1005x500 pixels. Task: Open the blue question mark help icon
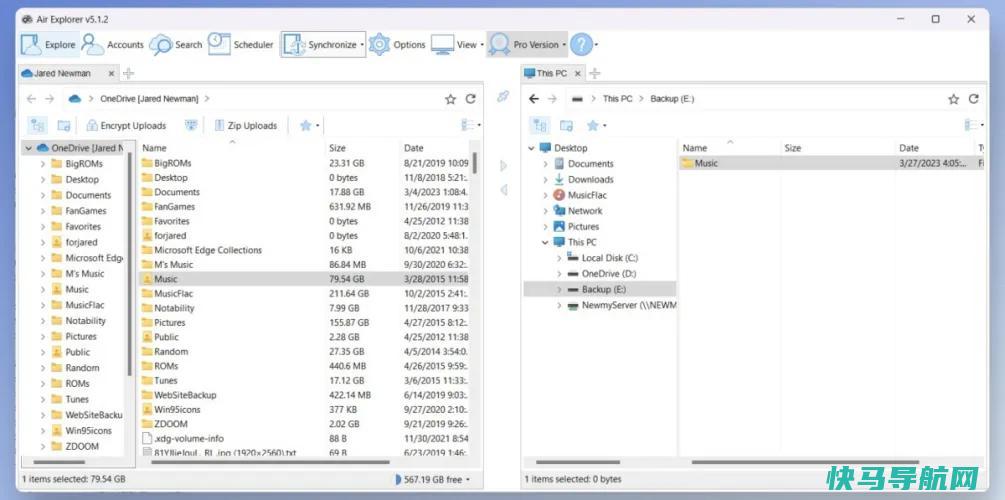pyautogui.click(x=581, y=45)
